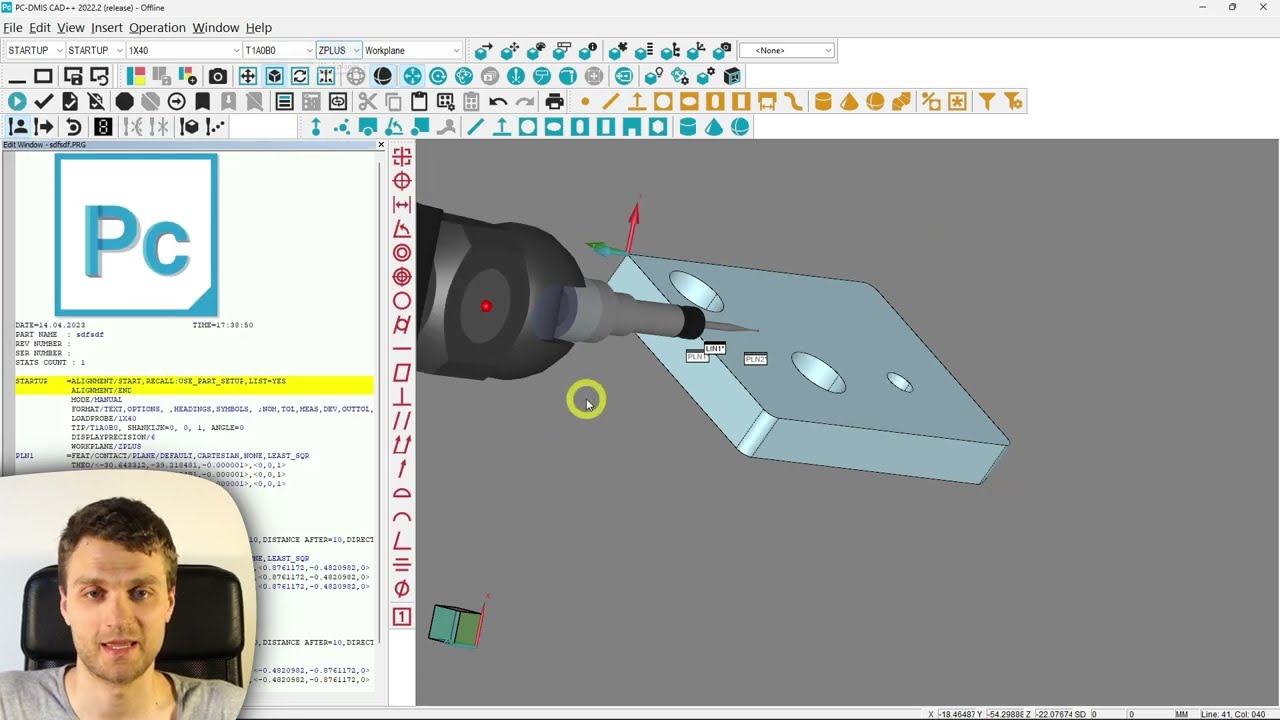Click the camera screen-capture icon
Image resolution: width=1280 pixels, height=720 pixels.
point(218,76)
